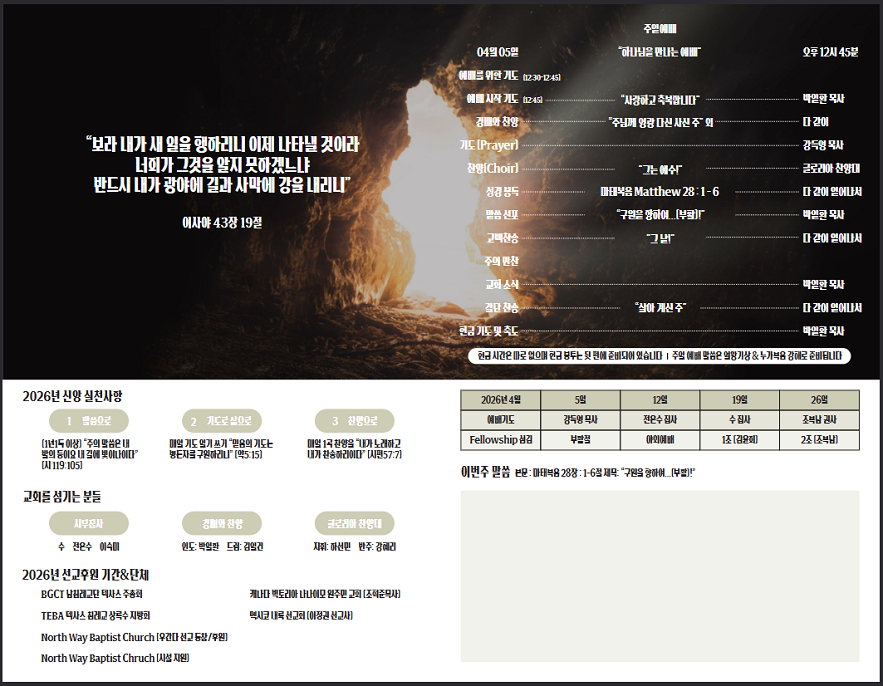Select the '말씀 선포' row label
This screenshot has width=883, height=686.
[502, 215]
